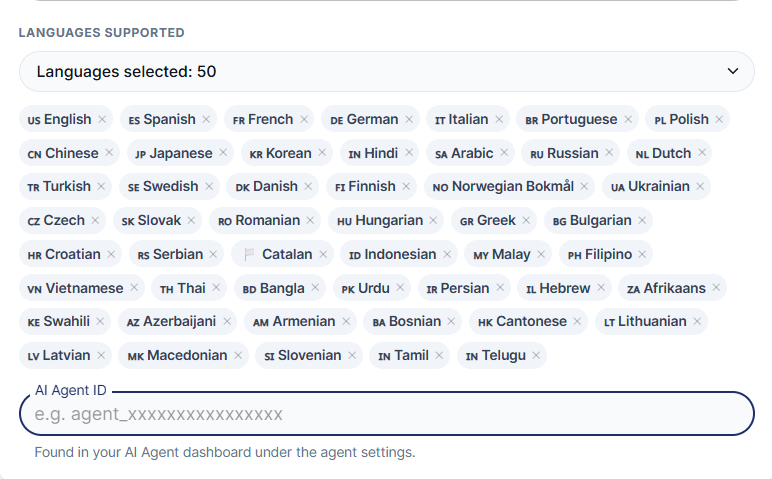Click the Catalan flag icon
The height and width of the screenshot is (479, 772).
click(249, 254)
